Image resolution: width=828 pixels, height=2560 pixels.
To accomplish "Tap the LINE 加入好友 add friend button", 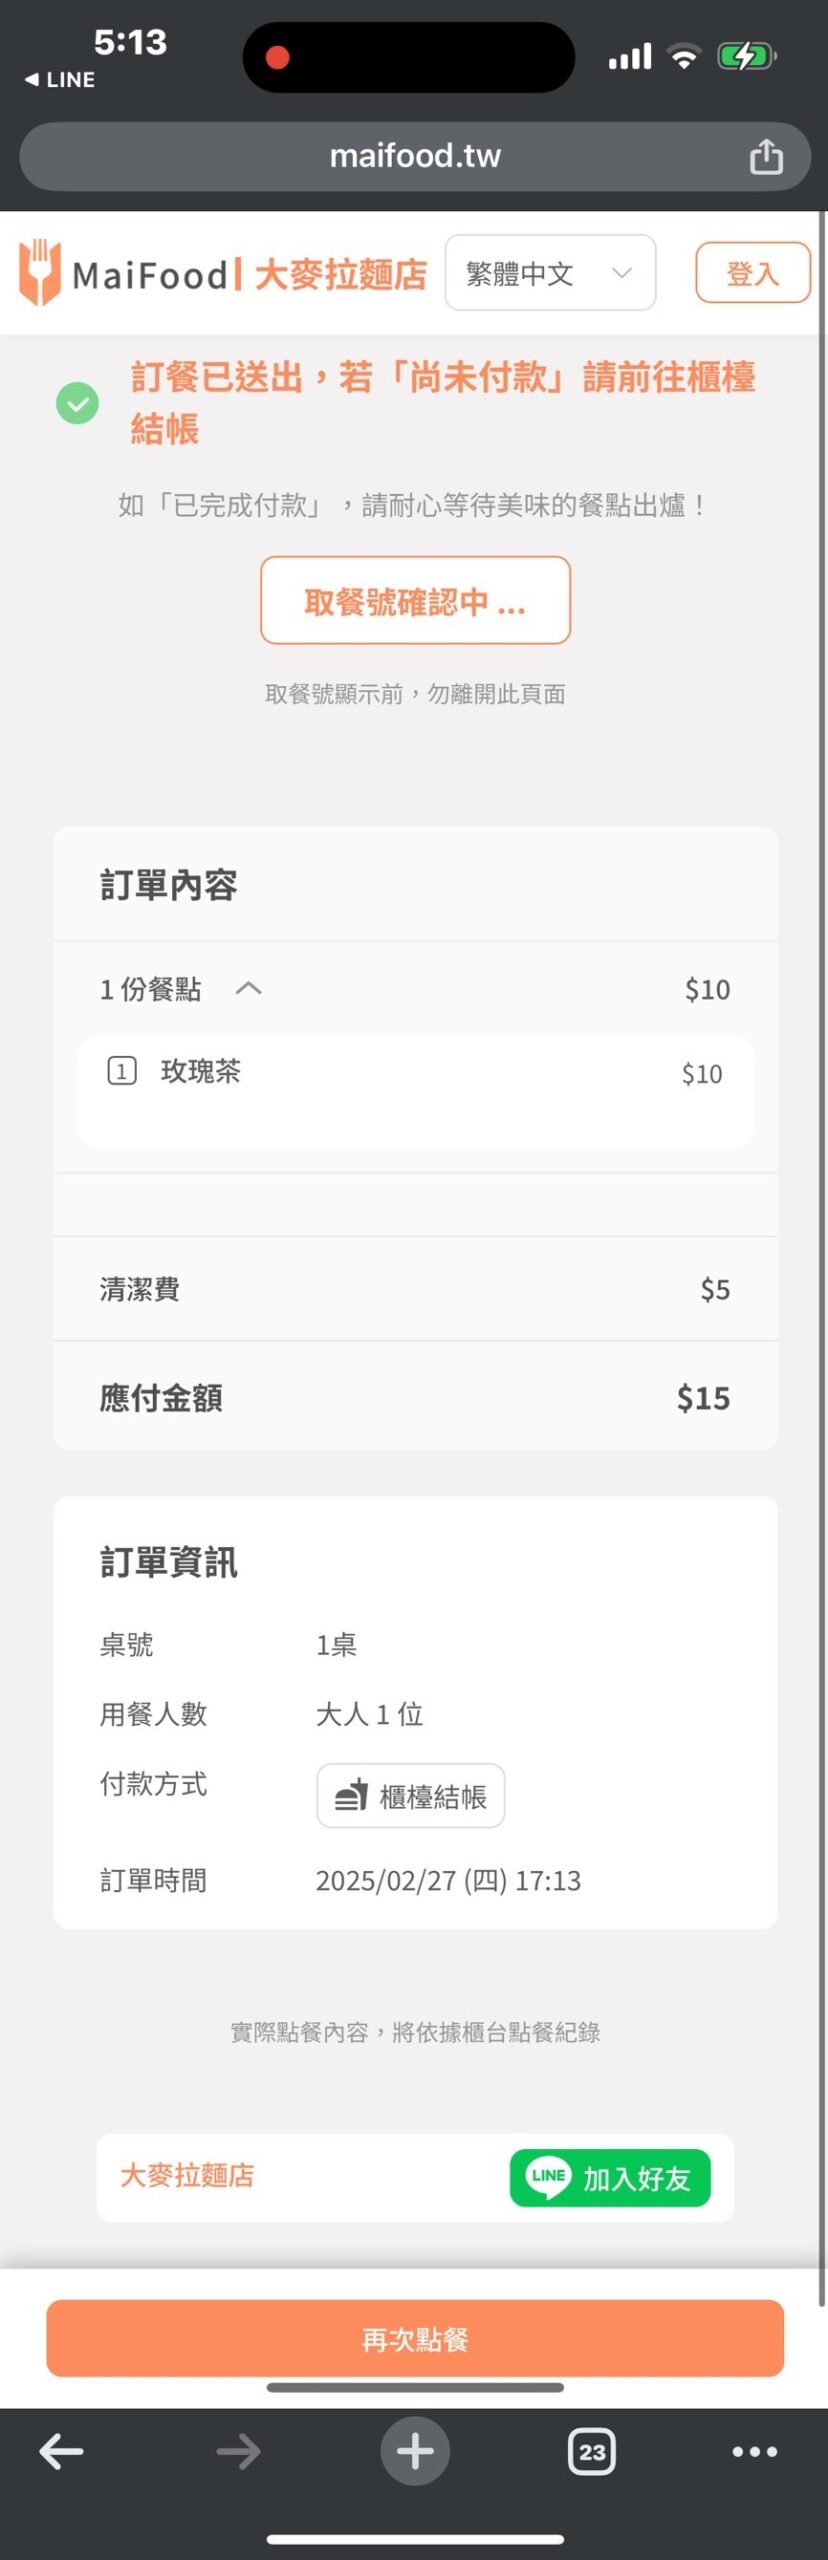I will (x=610, y=2178).
